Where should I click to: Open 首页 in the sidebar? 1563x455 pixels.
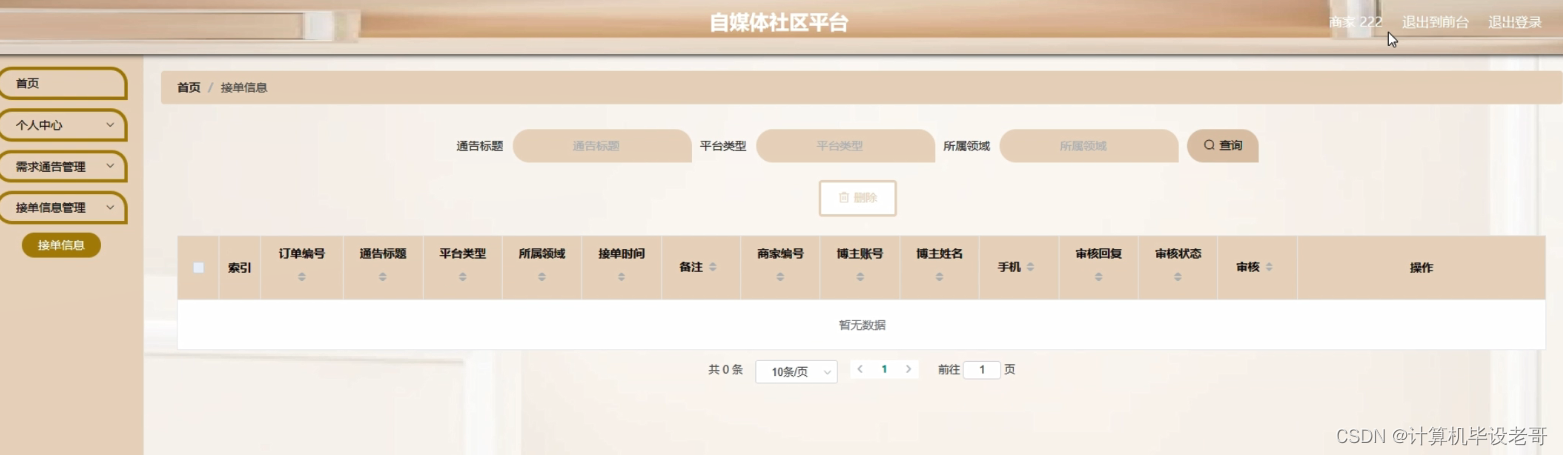click(x=63, y=83)
